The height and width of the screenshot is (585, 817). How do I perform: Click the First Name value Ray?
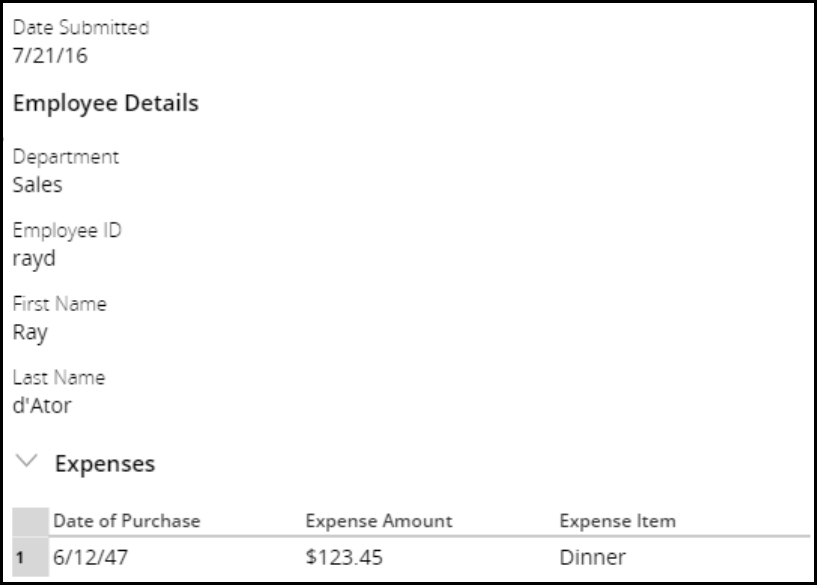30,333
